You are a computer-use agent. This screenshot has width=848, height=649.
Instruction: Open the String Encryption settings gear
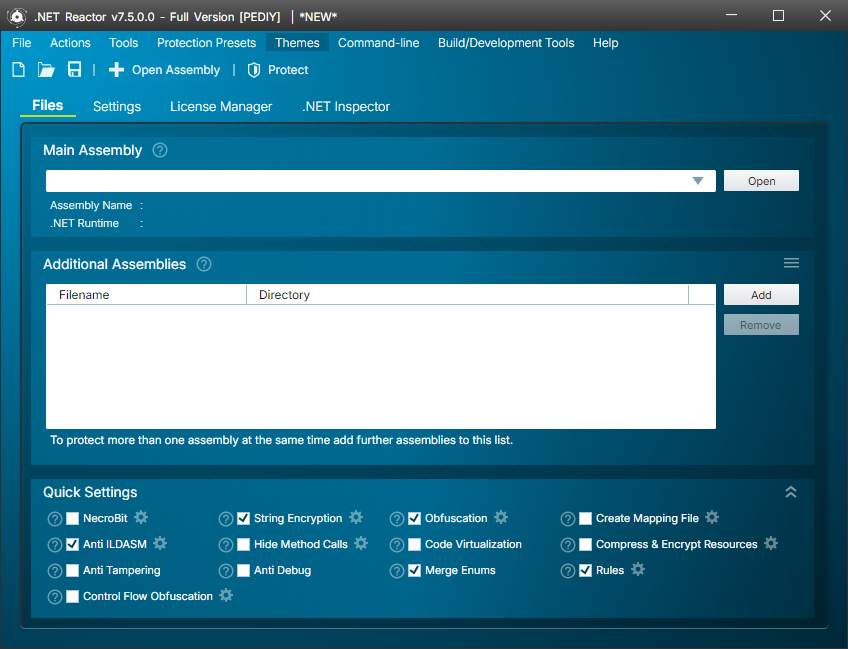(x=356, y=518)
